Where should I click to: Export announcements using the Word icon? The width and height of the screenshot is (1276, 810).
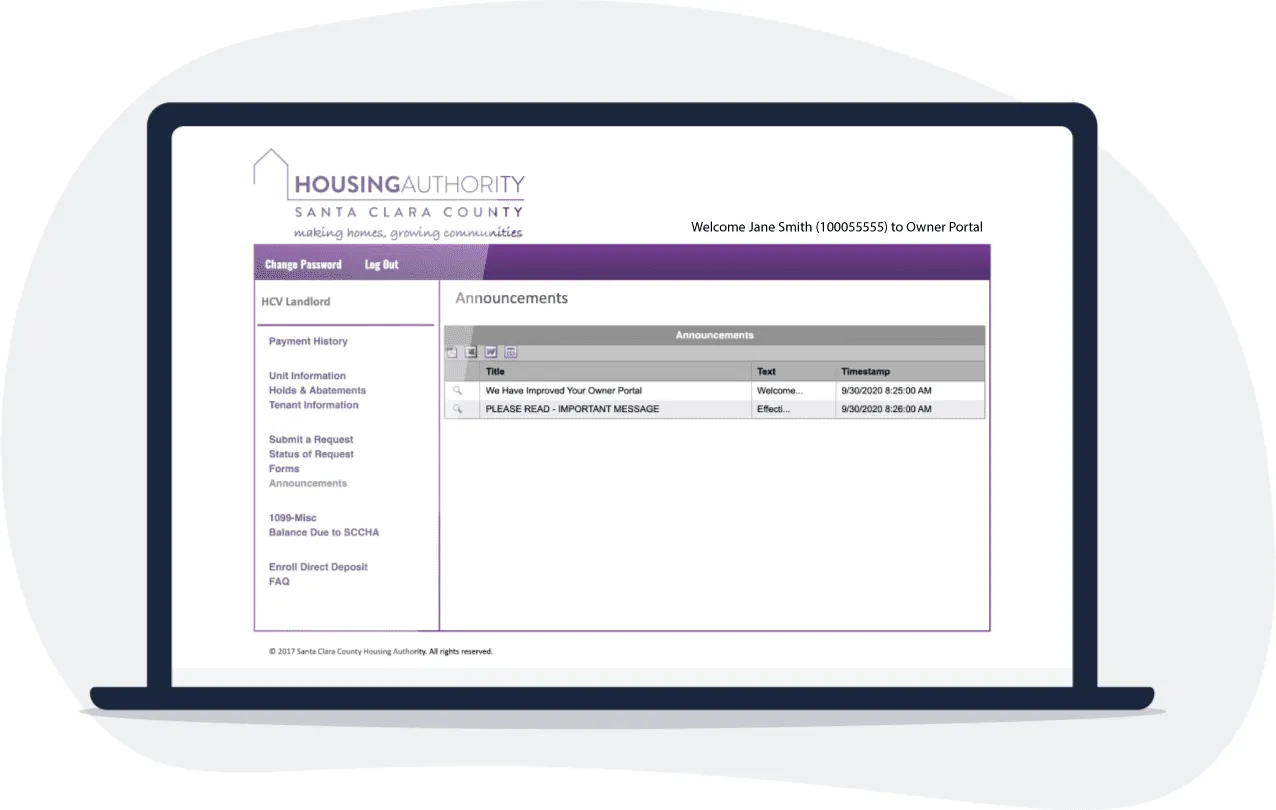pos(491,352)
